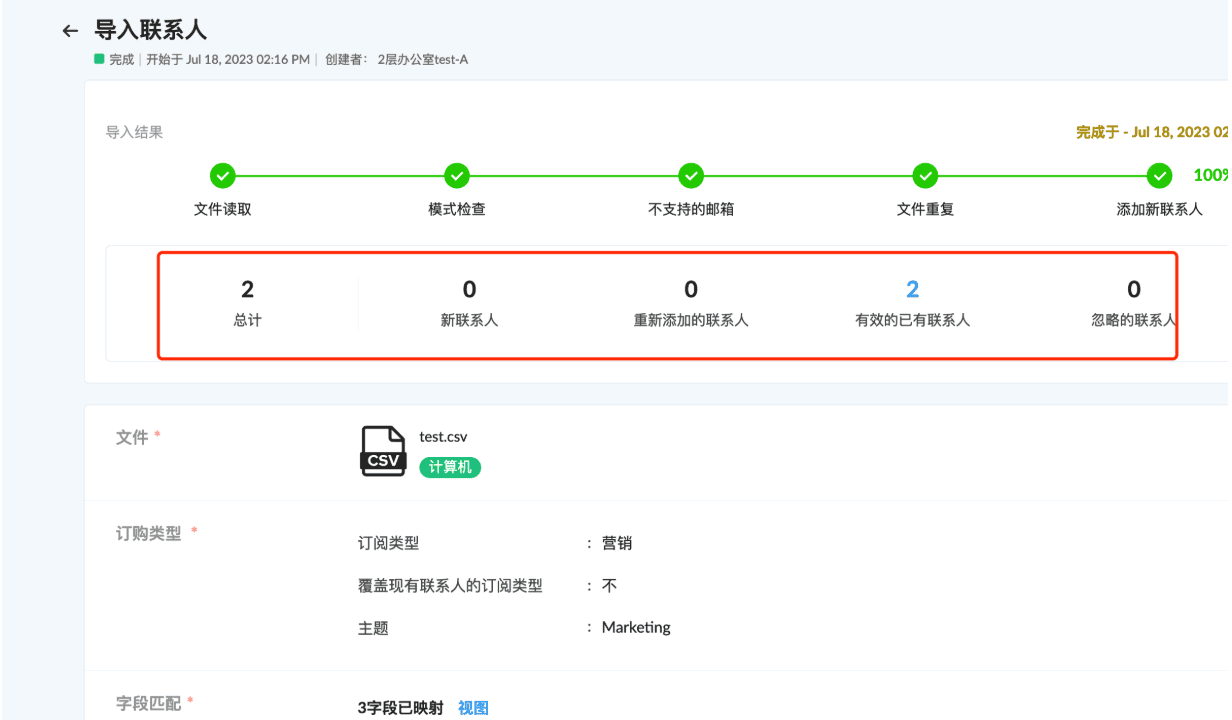Click the back arrow beside 导入联系人 title

click(x=69, y=30)
